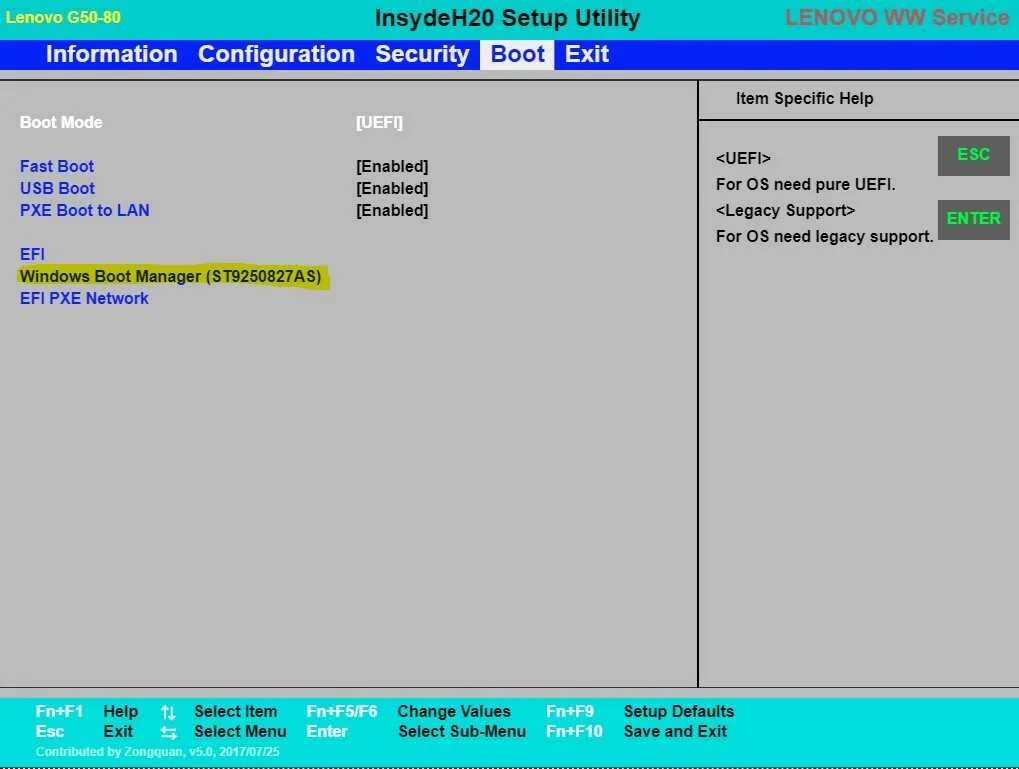Click the Enter shortcut key label
Image resolution: width=1019 pixels, height=769 pixels.
(327, 731)
